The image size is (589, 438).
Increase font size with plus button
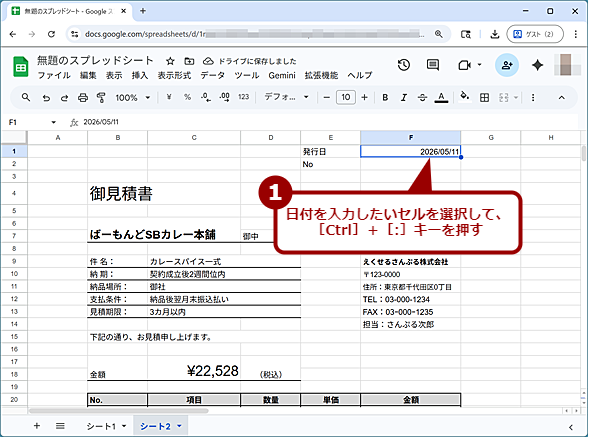(364, 98)
